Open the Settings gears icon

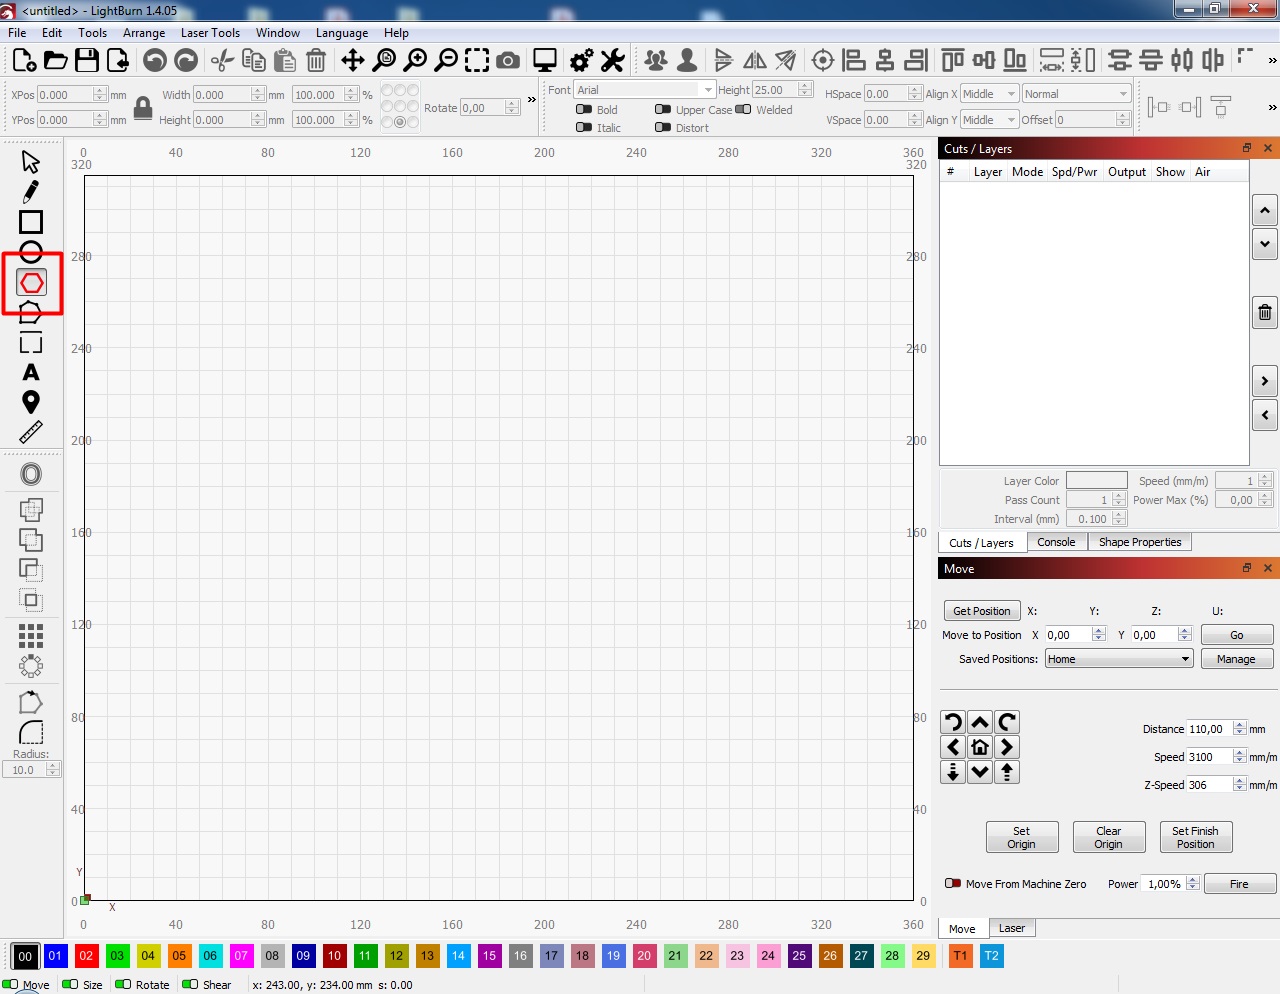click(582, 61)
